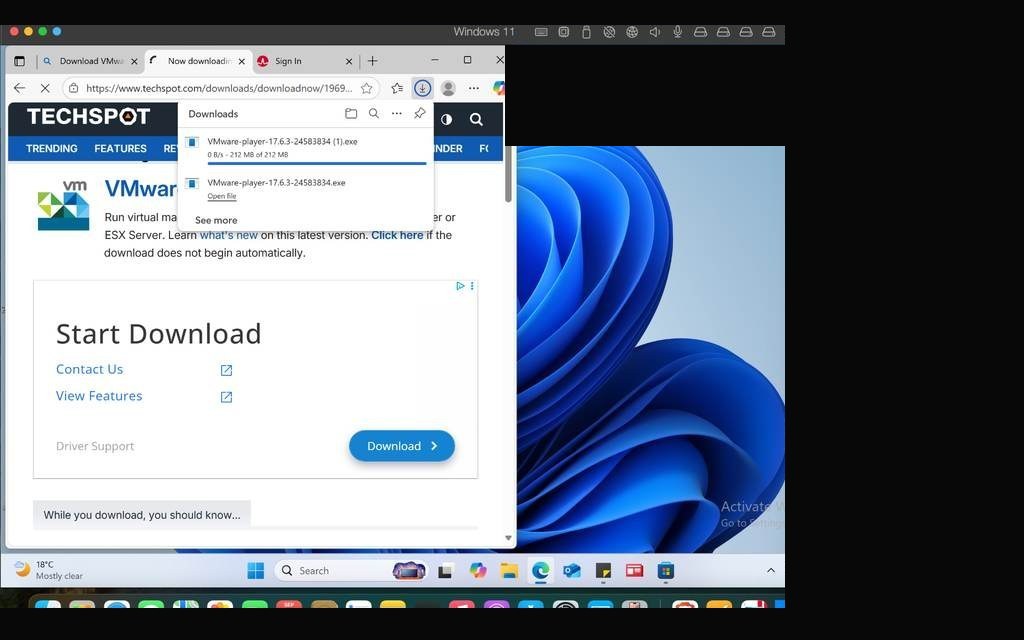Viewport: 1024px width, 640px height.
Task: Open Task View on Windows taskbar
Action: pyautogui.click(x=446, y=571)
